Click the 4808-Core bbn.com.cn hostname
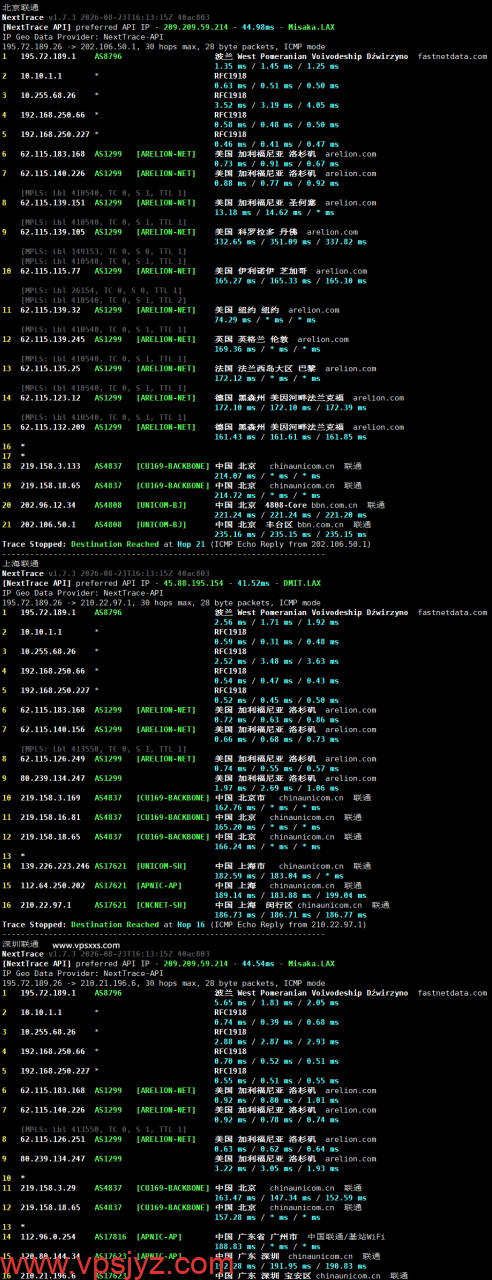The image size is (492, 1280). tap(313, 504)
